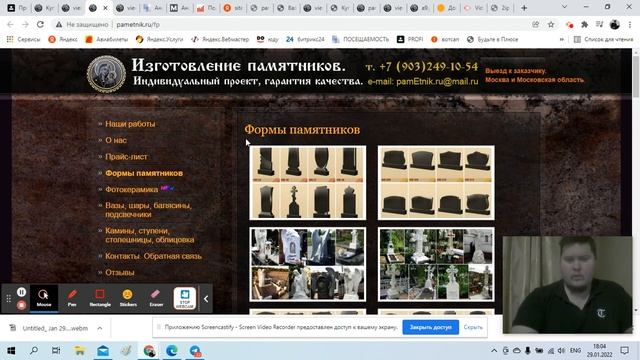640x360 pixels.
Task: Pause the screen recording
Action: pyautogui.click(x=21, y=292)
